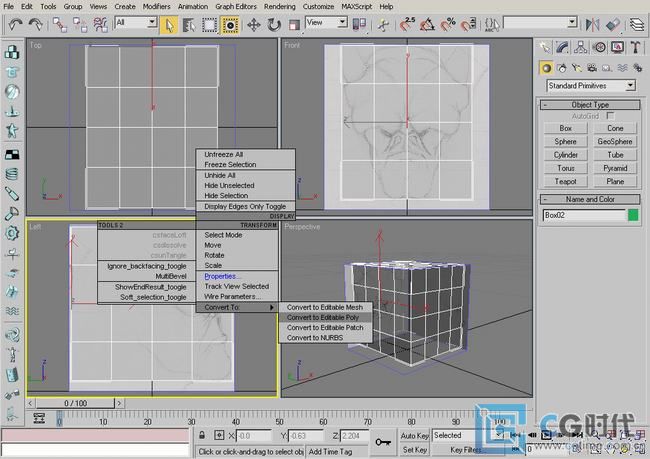The image size is (650, 459).
Task: Click the Plane primitive button
Action: click(x=615, y=181)
